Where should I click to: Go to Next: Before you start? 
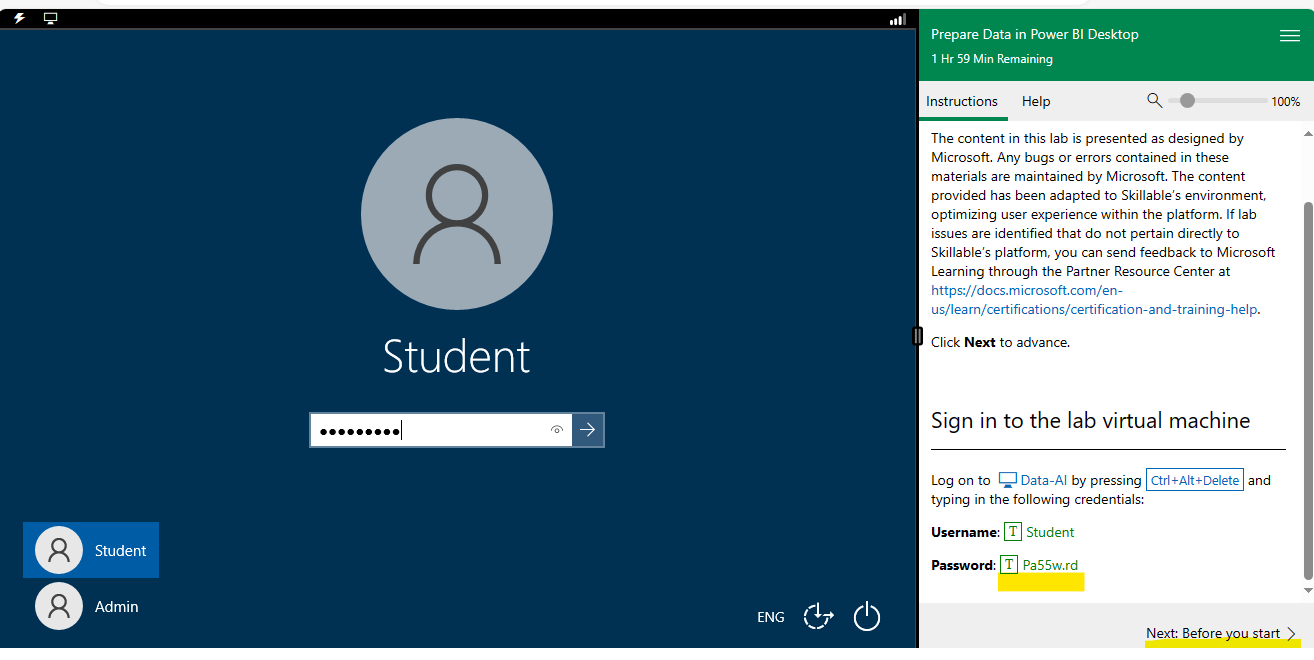(x=1221, y=633)
